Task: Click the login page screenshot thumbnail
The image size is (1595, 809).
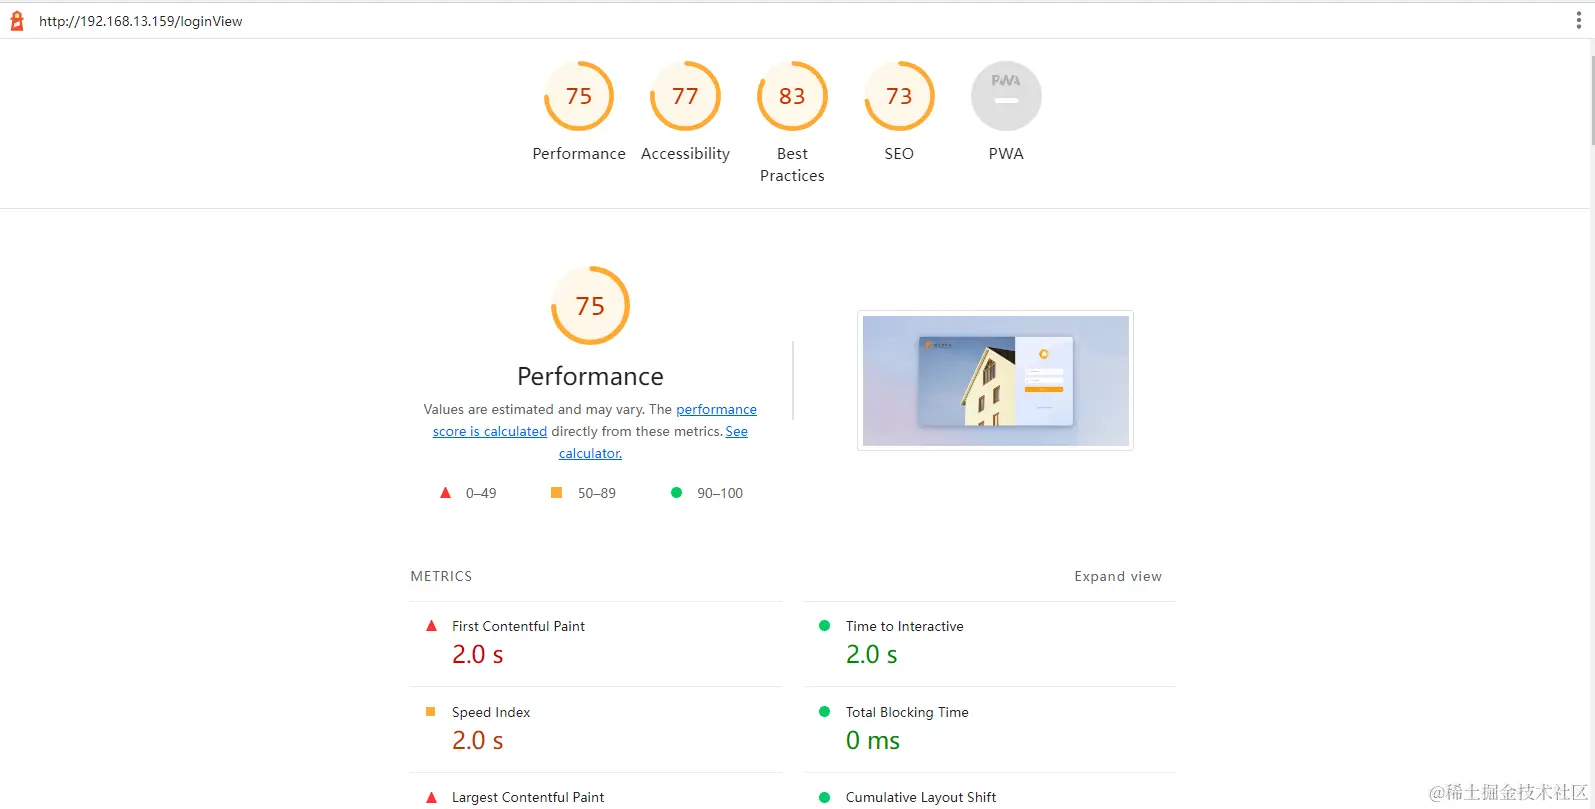Action: [x=995, y=380]
